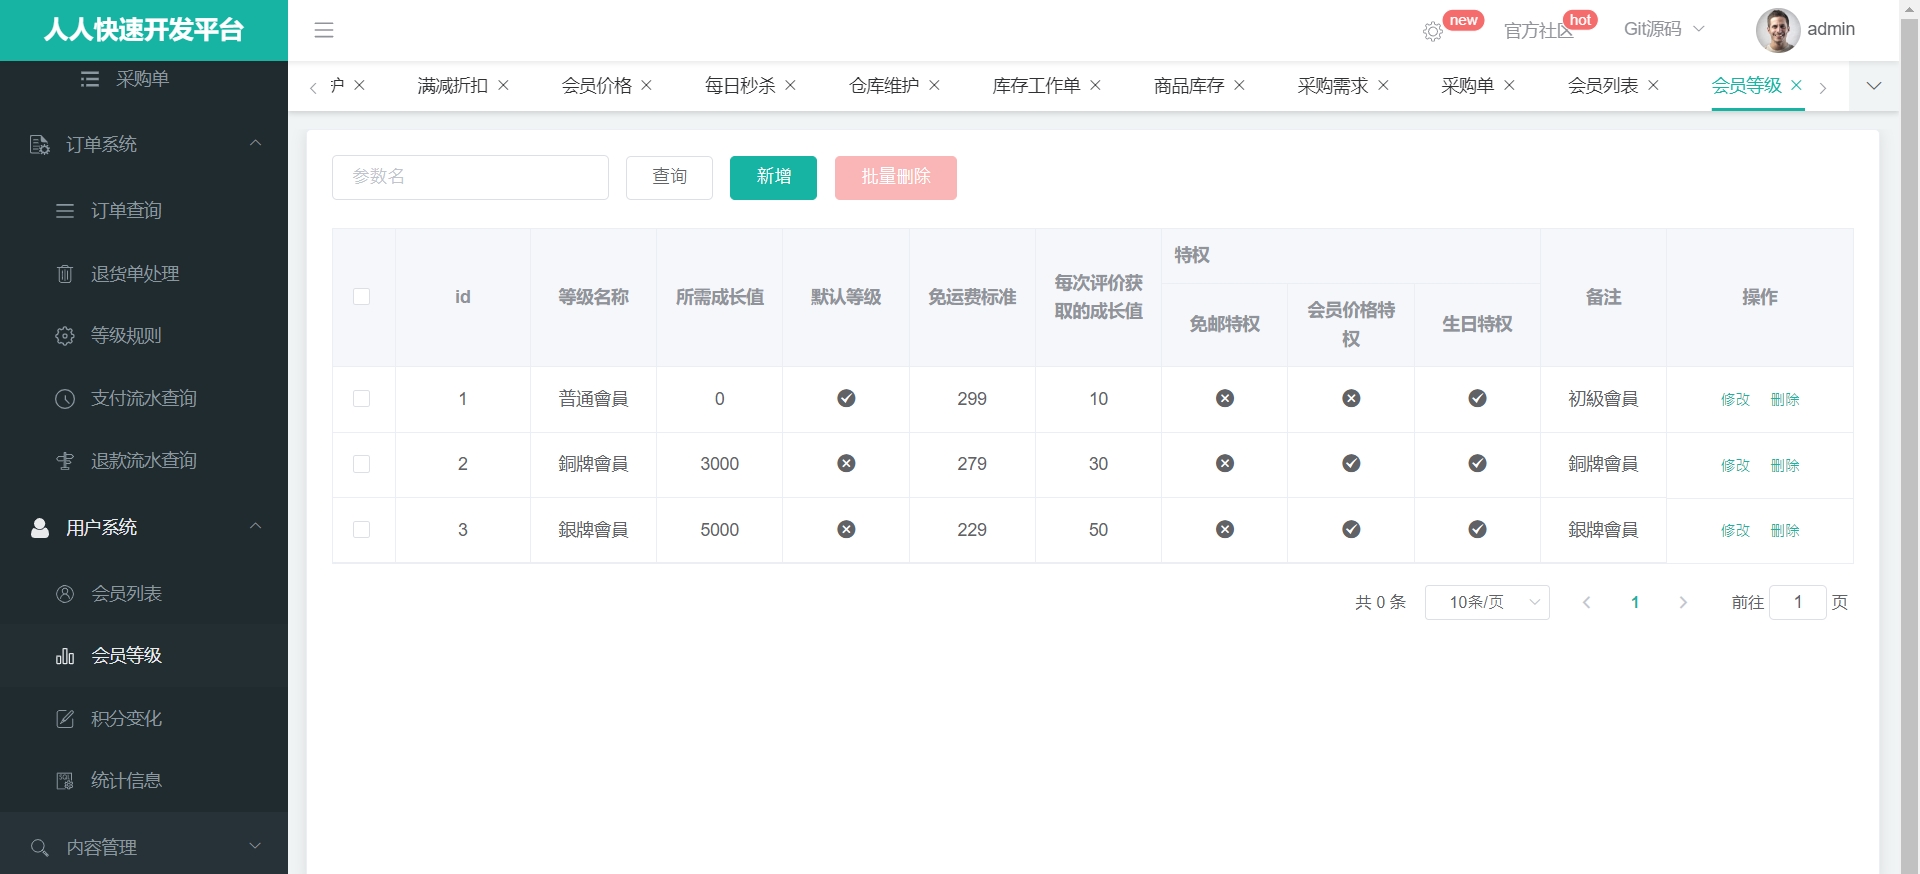Close the 库存工作单 tab
The height and width of the screenshot is (874, 1920).
pos(1096,85)
